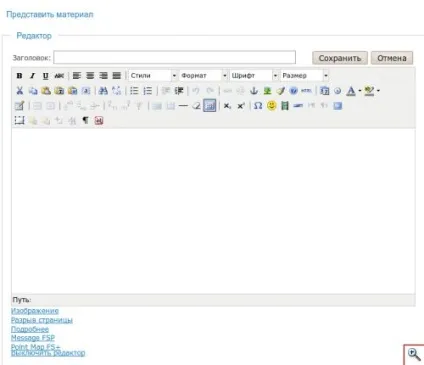This screenshot has width=424, height=365.
Task: Click the Indent icon
Action: point(179,91)
